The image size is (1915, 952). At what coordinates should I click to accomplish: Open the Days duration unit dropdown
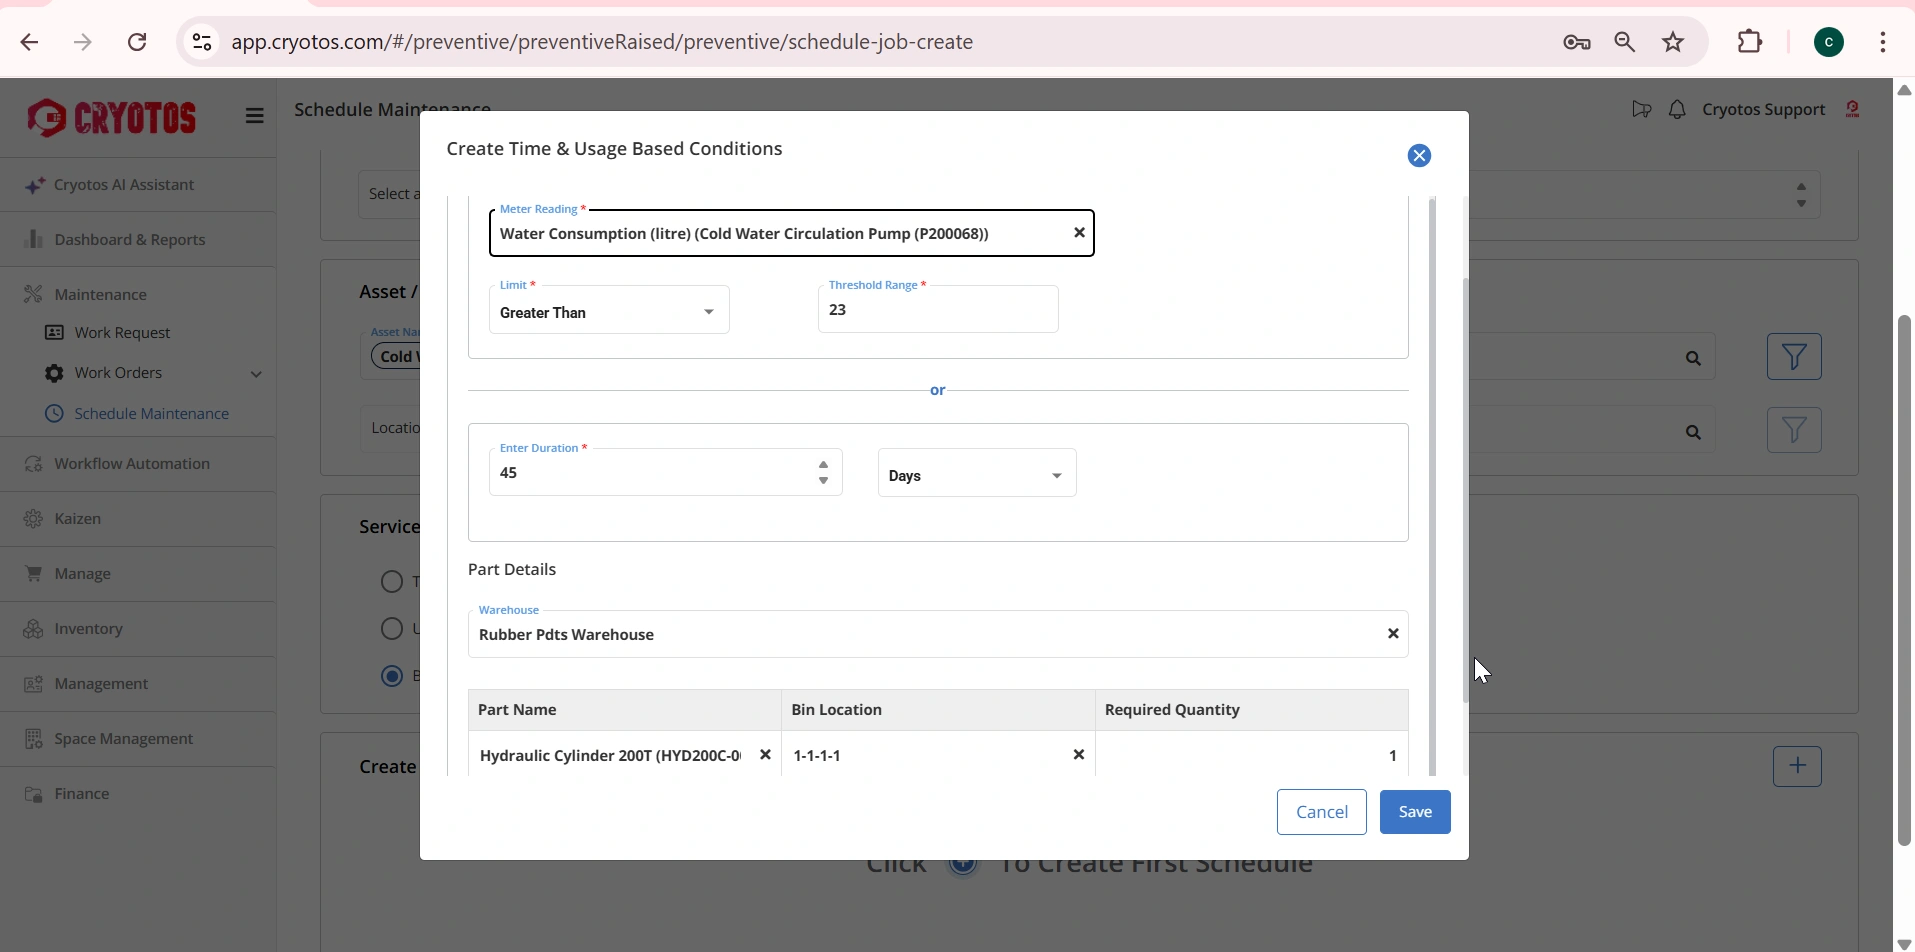pos(975,473)
